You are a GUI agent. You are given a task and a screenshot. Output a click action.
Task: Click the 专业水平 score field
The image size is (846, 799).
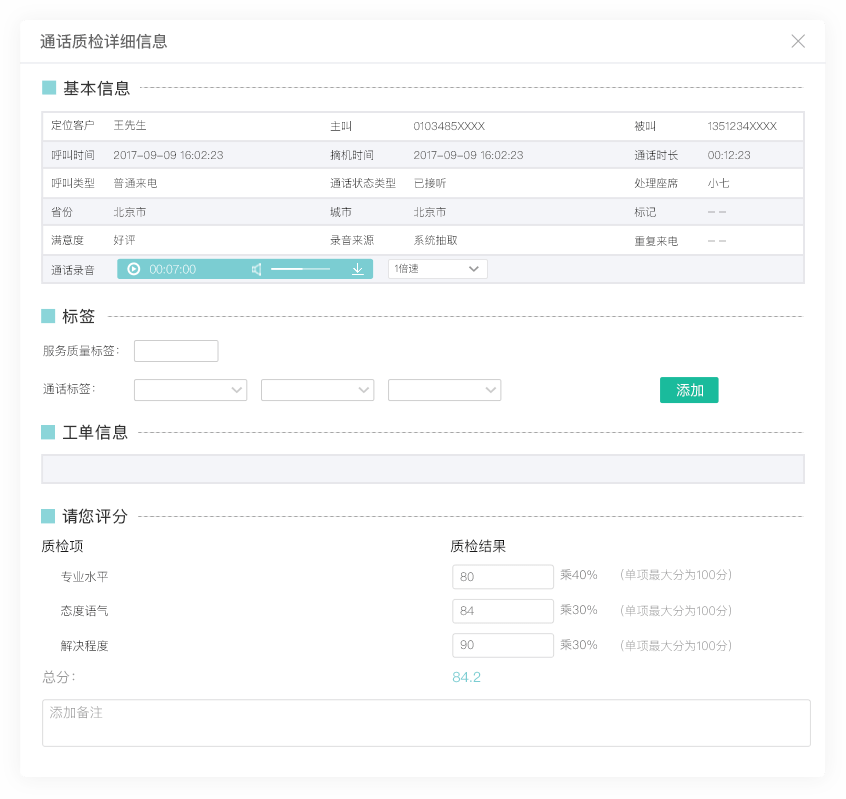[x=503, y=577]
